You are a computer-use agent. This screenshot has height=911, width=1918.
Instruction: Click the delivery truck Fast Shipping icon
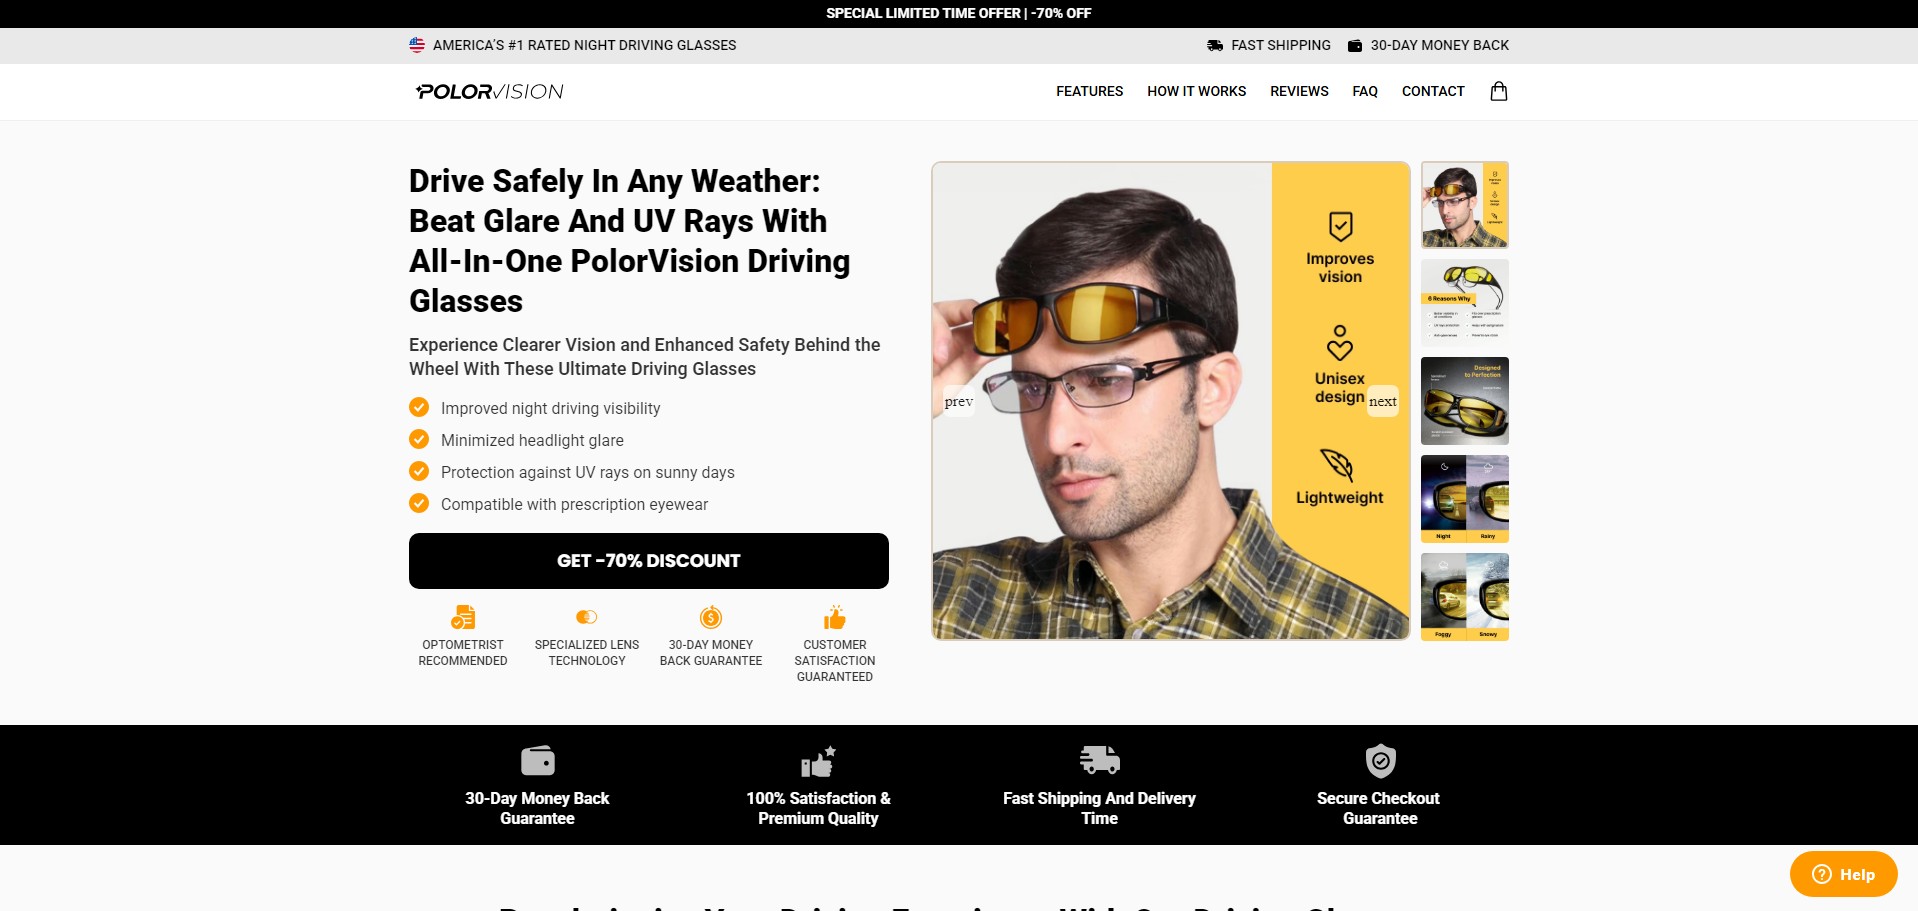(1099, 760)
